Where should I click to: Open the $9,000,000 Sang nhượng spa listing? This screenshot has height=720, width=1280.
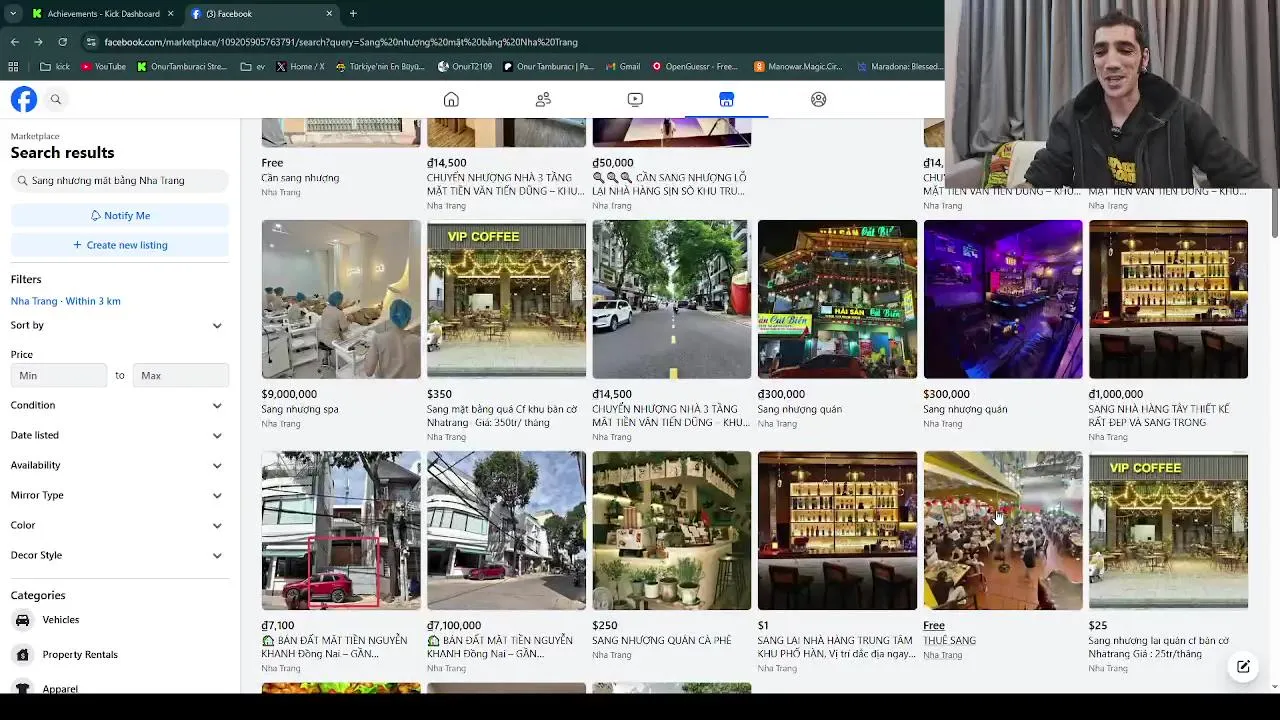tap(341, 299)
